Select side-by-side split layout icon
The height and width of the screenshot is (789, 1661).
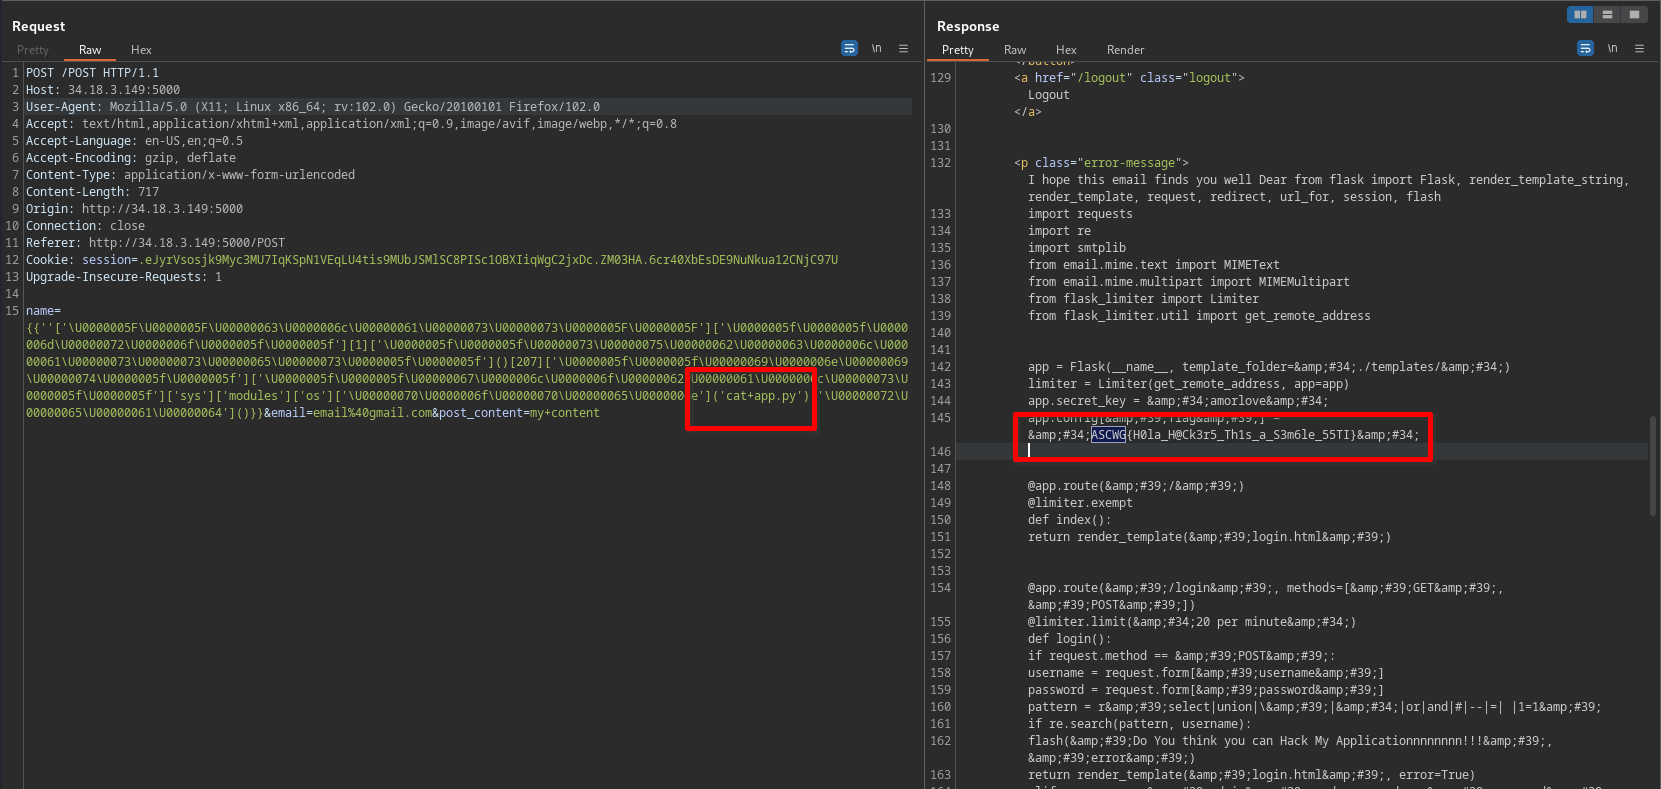(x=1580, y=15)
